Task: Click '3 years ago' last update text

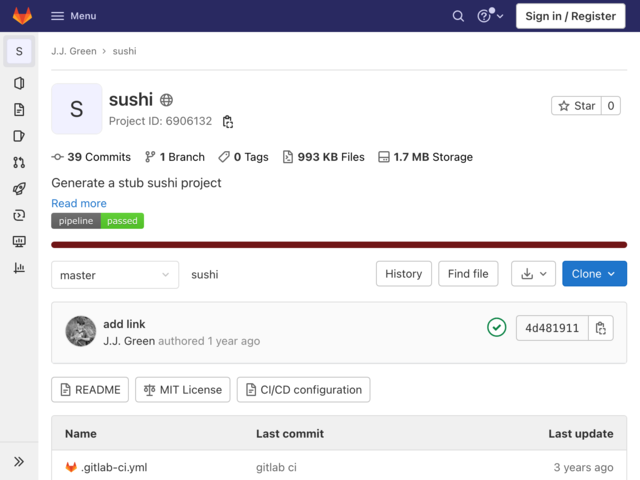Action: coord(583,467)
